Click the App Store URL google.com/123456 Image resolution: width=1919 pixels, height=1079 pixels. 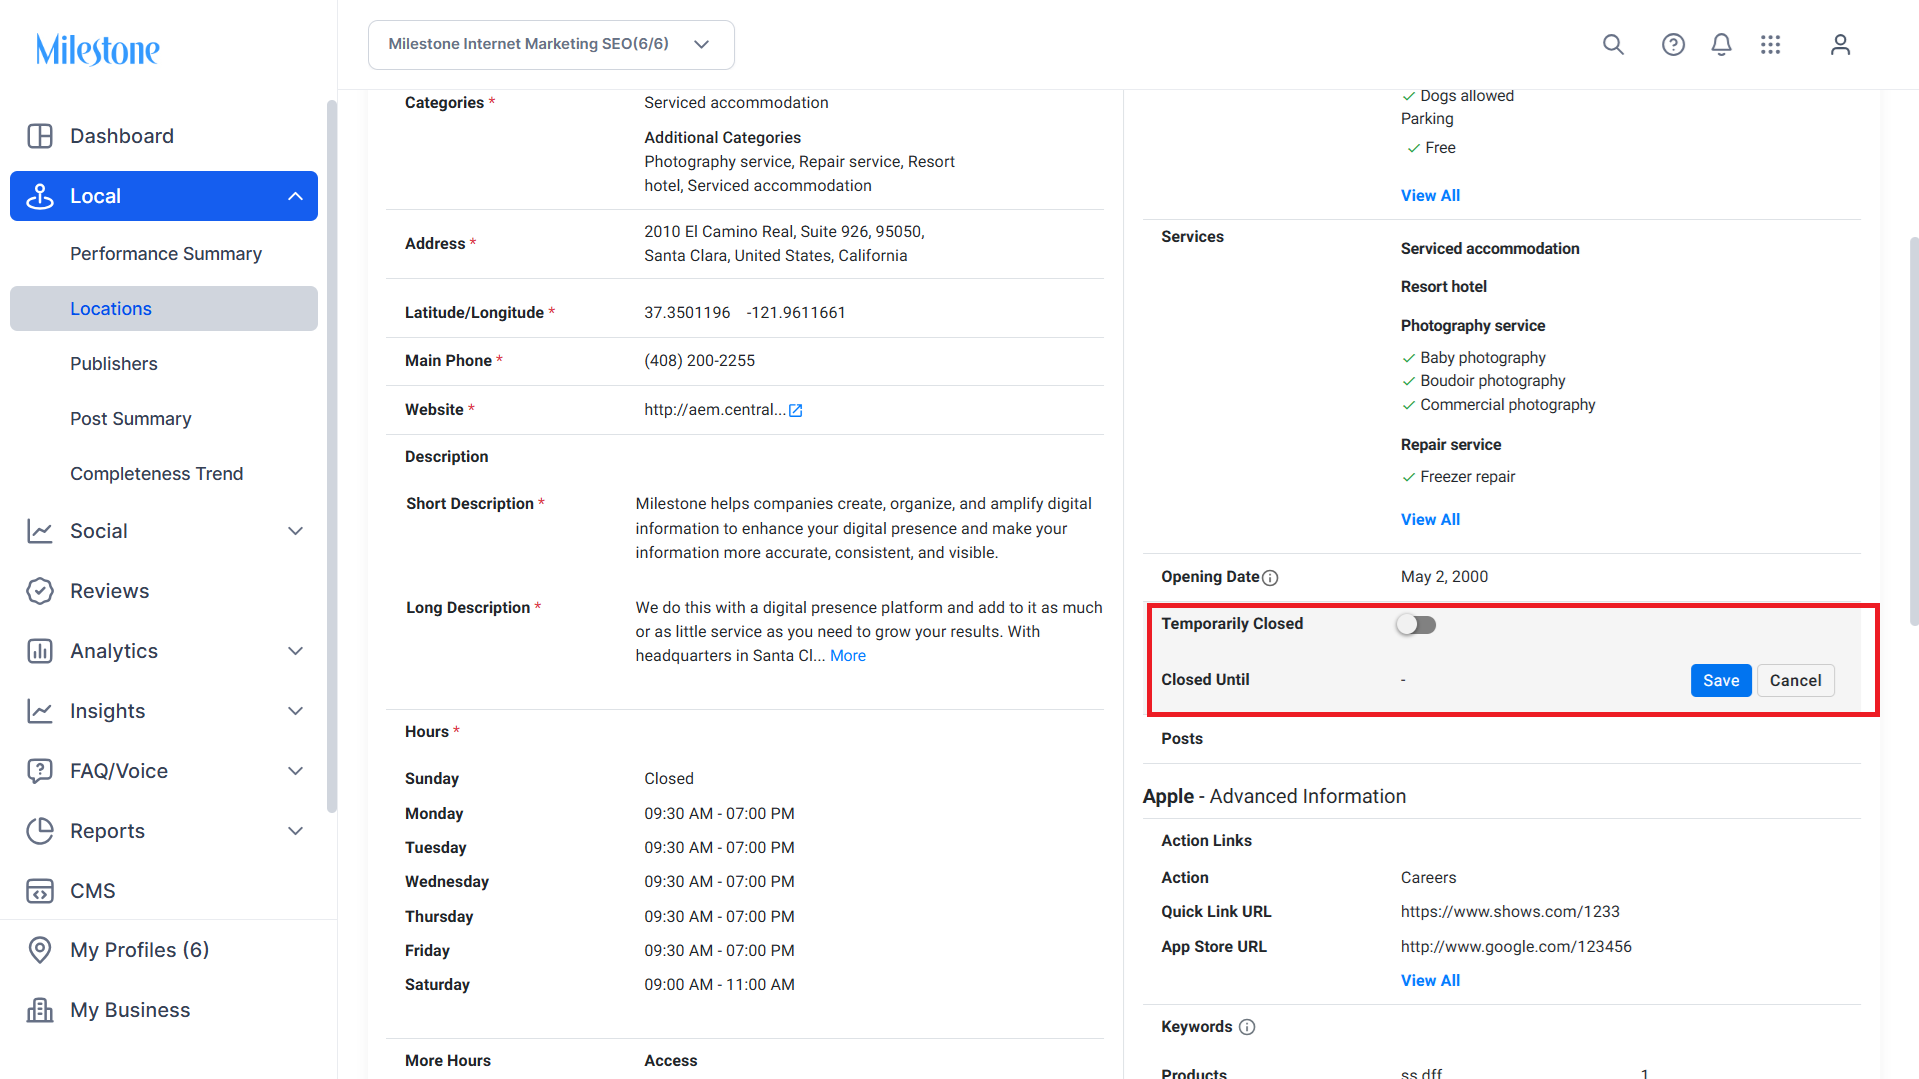pos(1516,947)
